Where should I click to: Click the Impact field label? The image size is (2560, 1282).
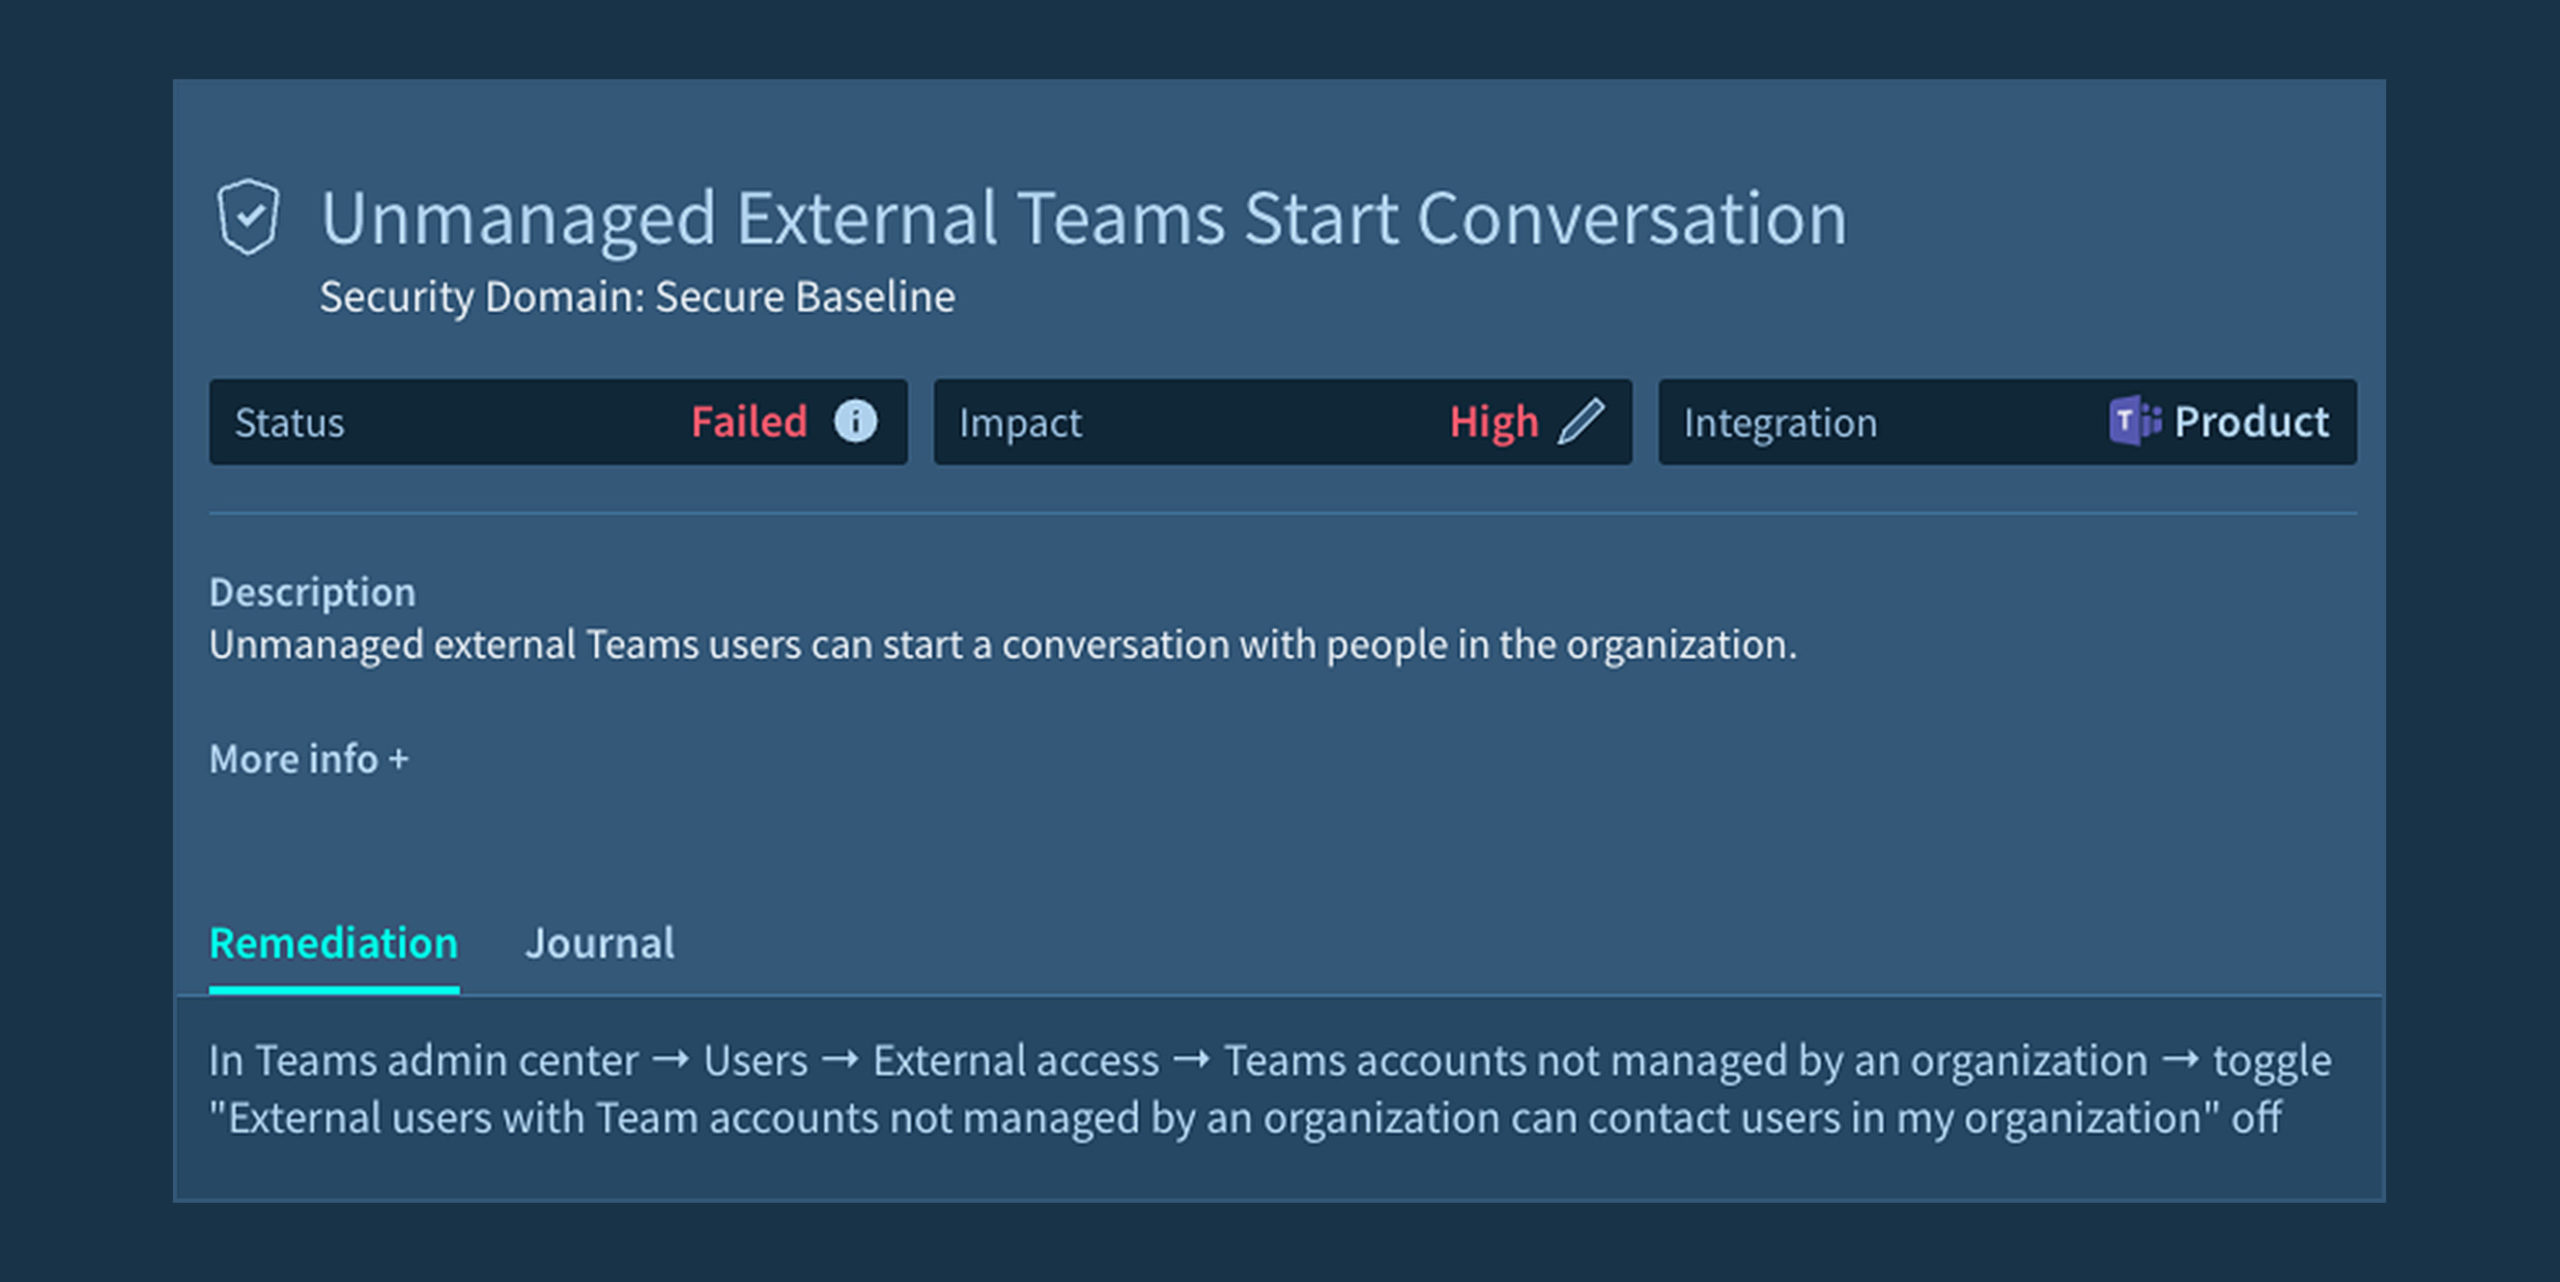(1020, 423)
